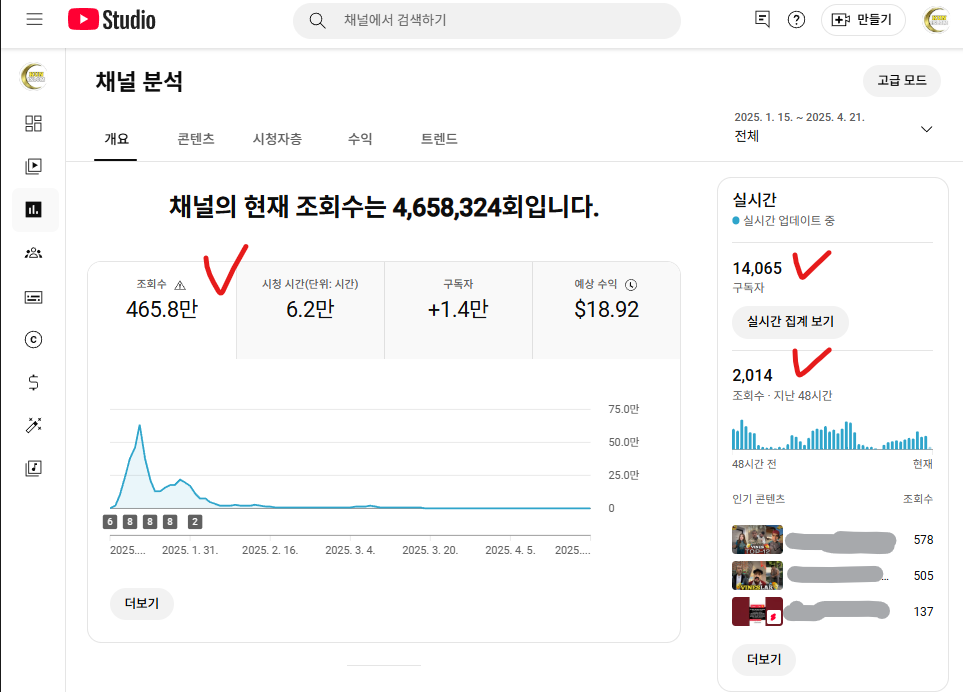Screen dimensions: 963x692
Task: Open Audio library sidebar icon
Action: pos(33,468)
